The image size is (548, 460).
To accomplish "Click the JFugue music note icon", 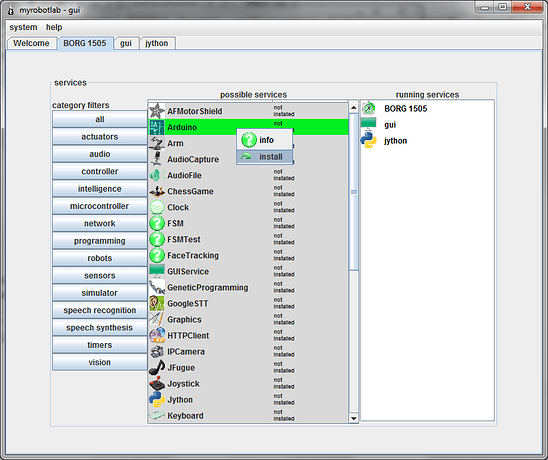I will pos(157,367).
